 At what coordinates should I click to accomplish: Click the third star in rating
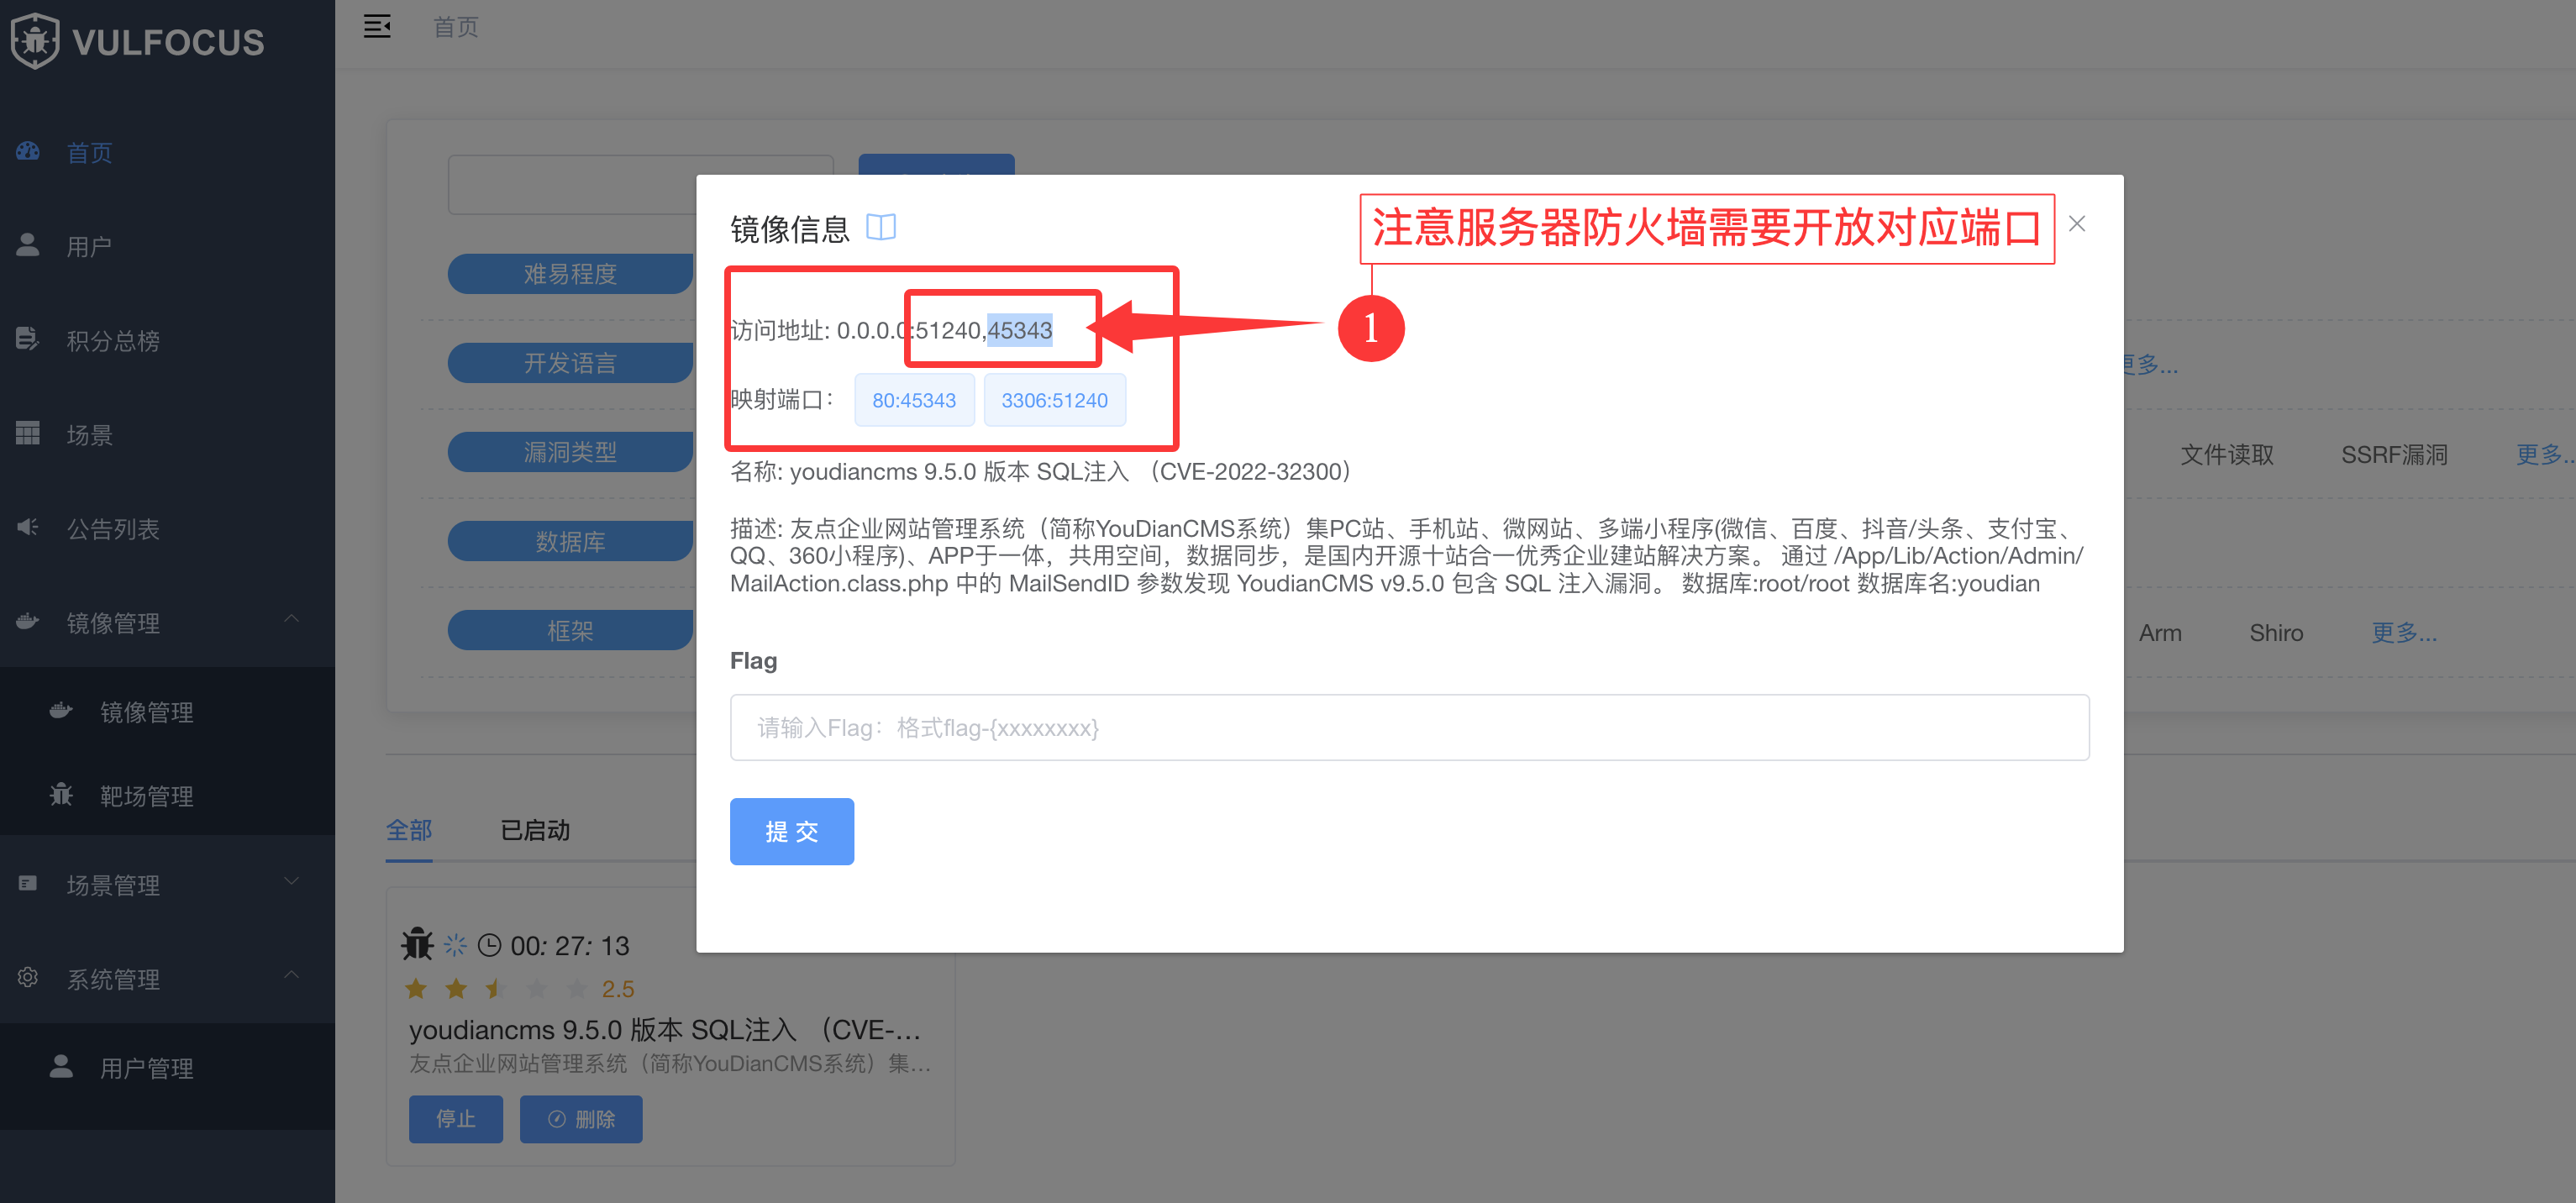pyautogui.click(x=496, y=989)
